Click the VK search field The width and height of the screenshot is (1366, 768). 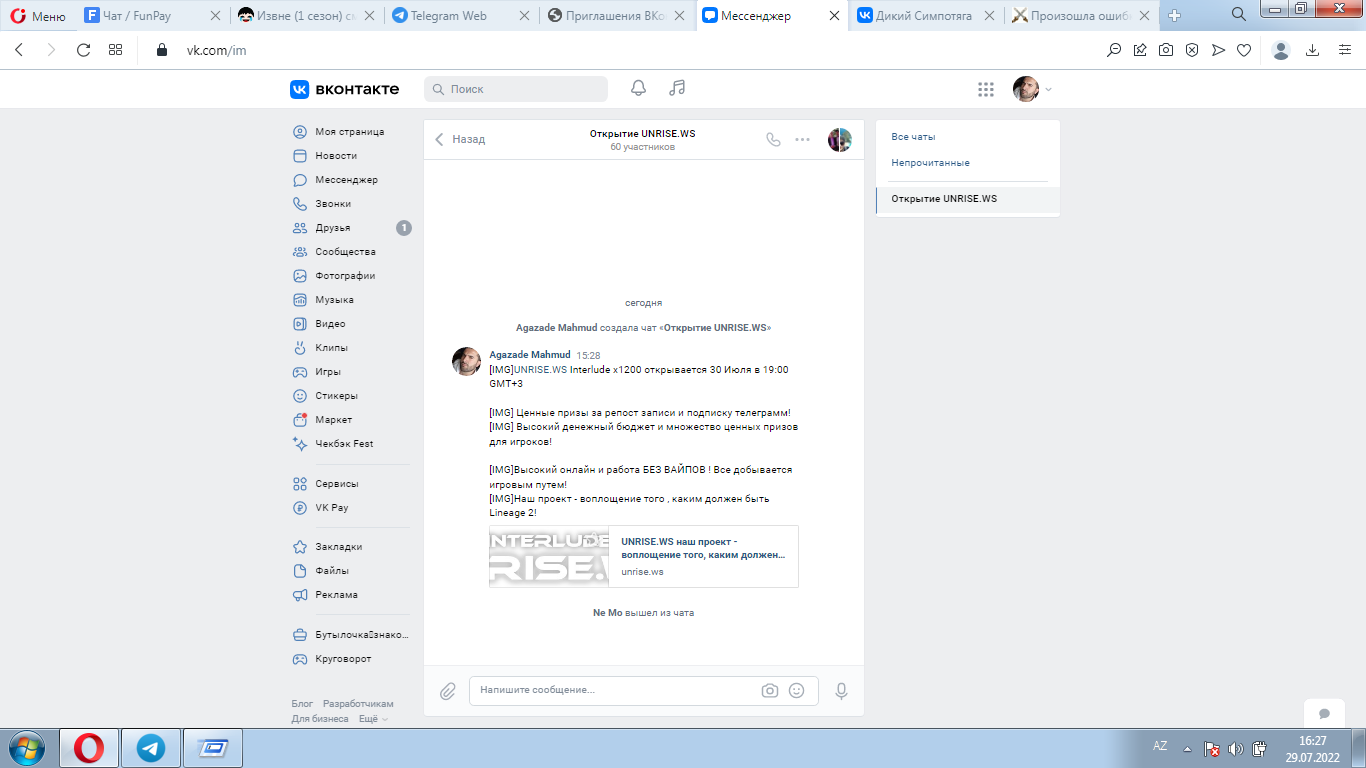pos(516,89)
